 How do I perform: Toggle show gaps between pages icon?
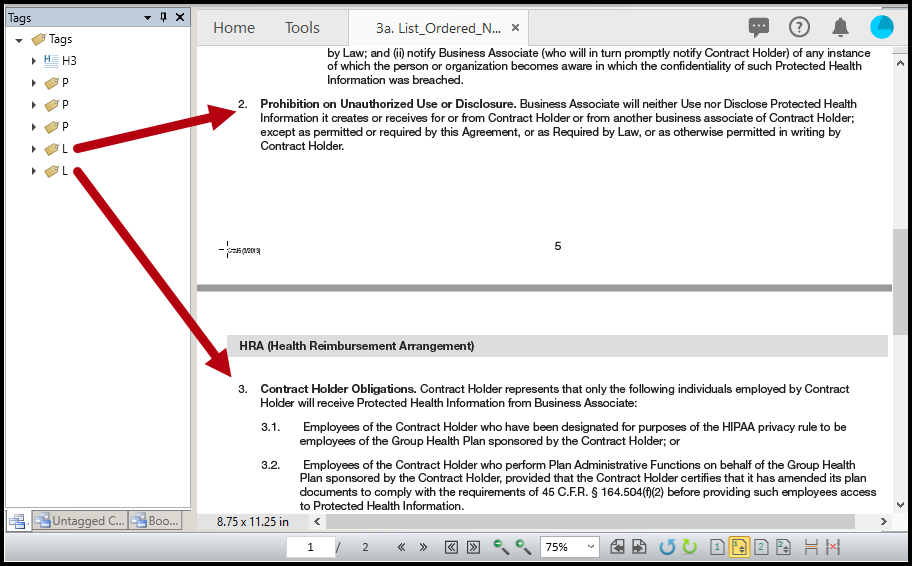coord(811,547)
